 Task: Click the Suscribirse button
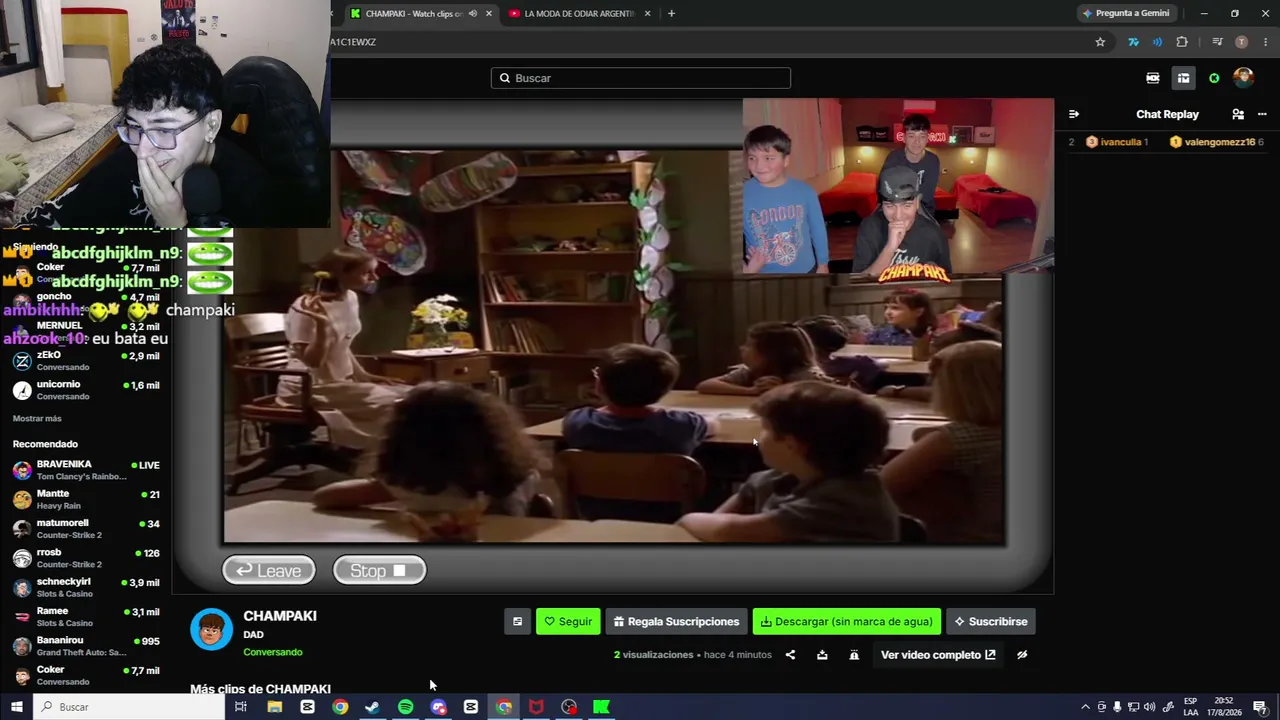pyautogui.click(x=991, y=621)
